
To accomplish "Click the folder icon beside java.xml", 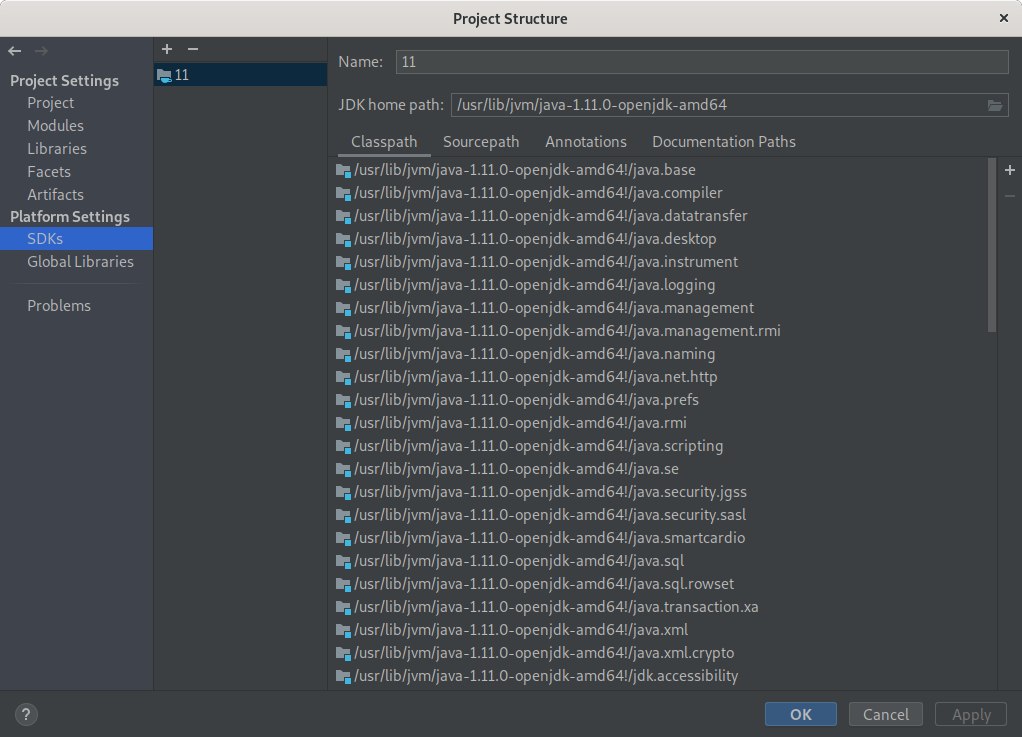I will coord(343,631).
